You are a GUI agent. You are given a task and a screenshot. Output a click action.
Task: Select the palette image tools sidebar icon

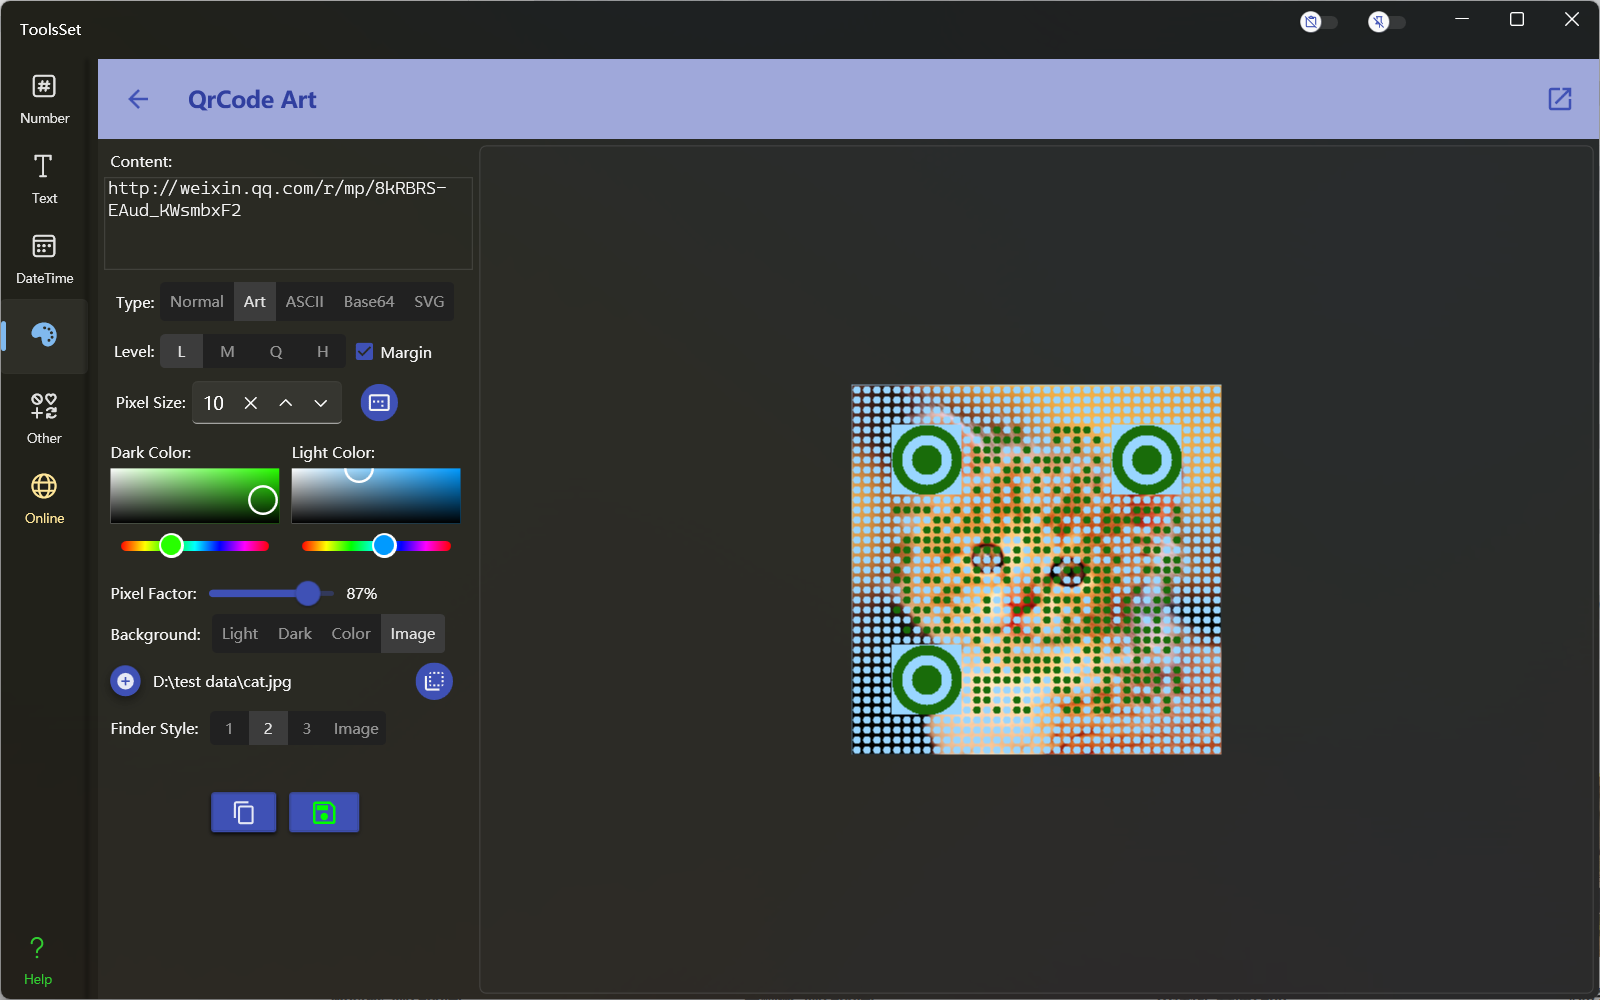(44, 335)
